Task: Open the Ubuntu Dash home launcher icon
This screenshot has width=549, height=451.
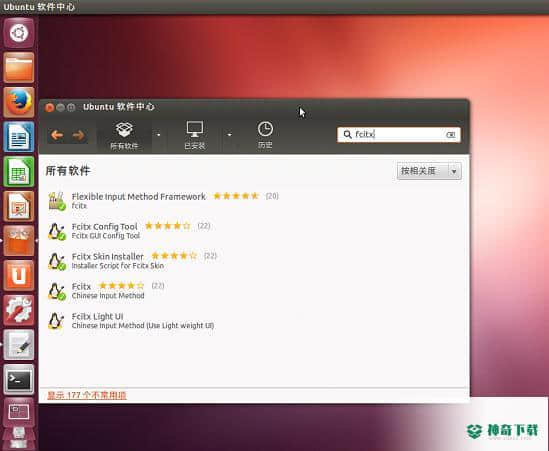Action: point(19,33)
